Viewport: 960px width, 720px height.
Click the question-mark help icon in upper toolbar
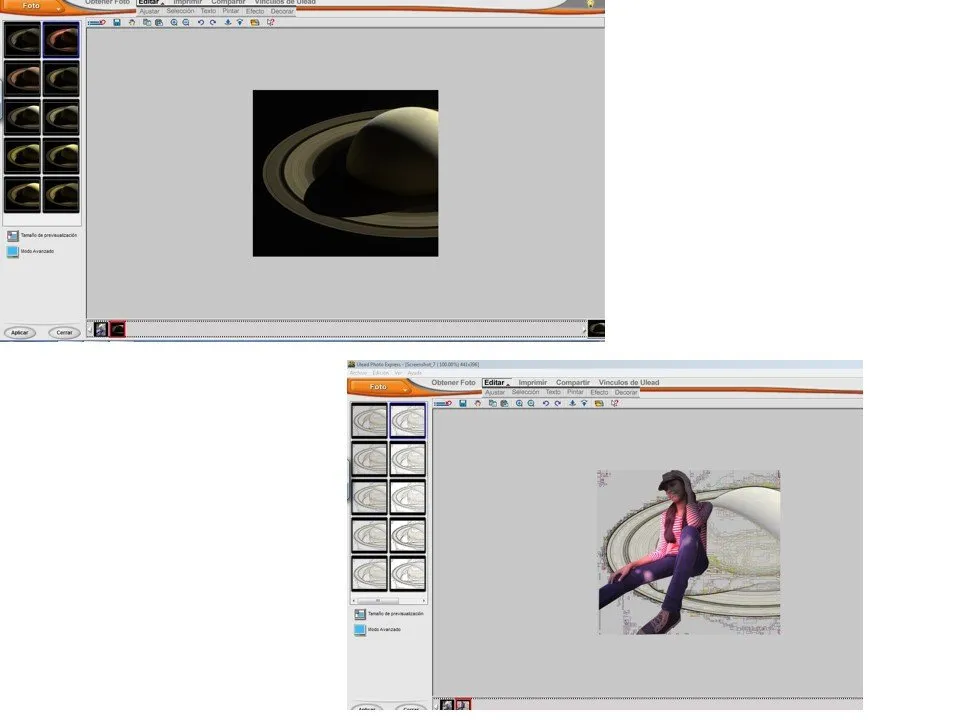coord(270,23)
